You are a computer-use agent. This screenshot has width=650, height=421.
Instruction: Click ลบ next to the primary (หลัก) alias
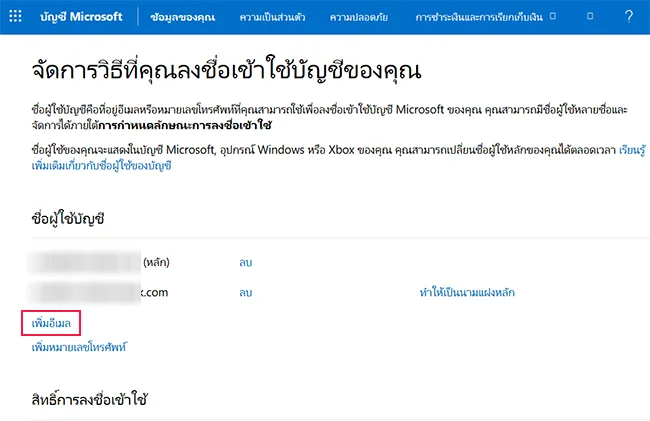point(245,262)
